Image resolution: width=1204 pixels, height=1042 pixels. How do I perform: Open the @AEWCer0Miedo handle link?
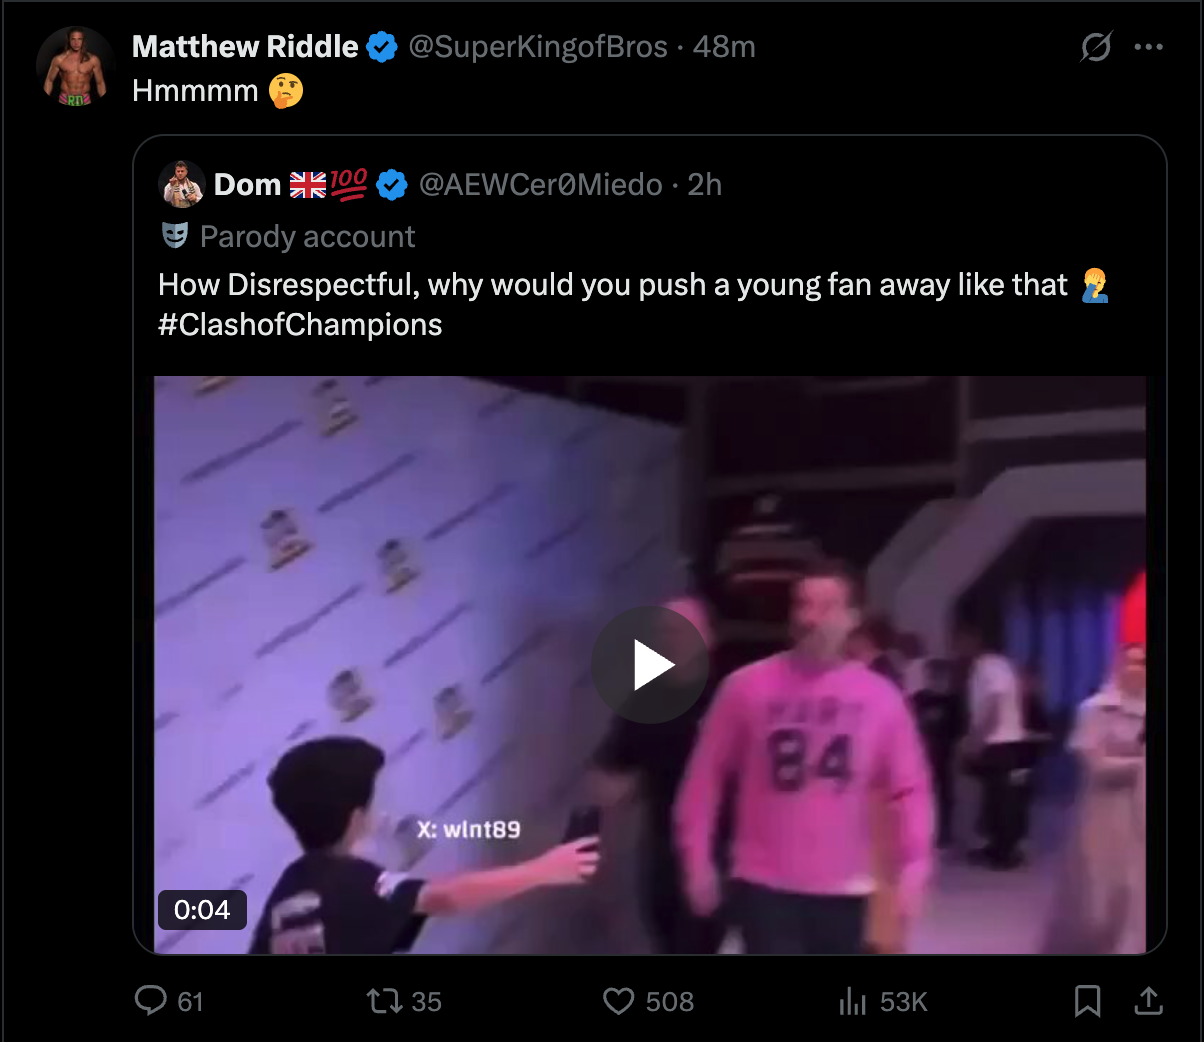point(540,185)
